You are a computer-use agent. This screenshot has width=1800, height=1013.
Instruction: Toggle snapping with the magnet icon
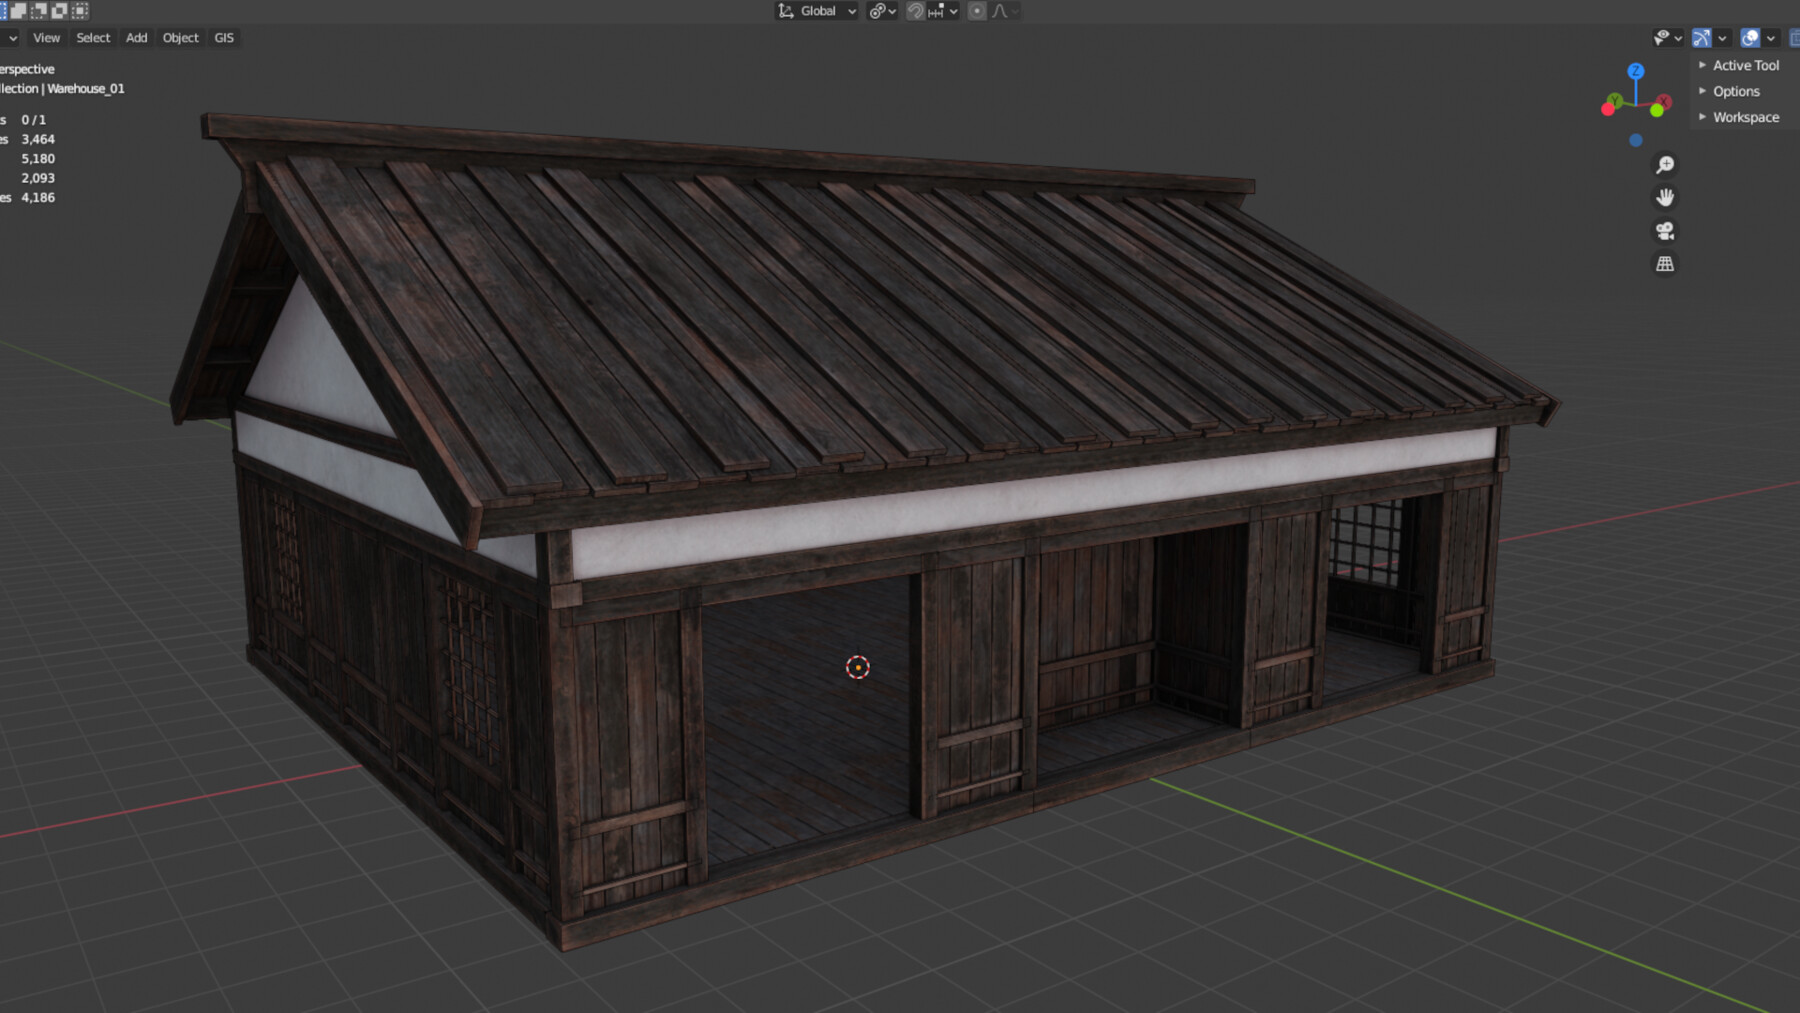coord(915,11)
